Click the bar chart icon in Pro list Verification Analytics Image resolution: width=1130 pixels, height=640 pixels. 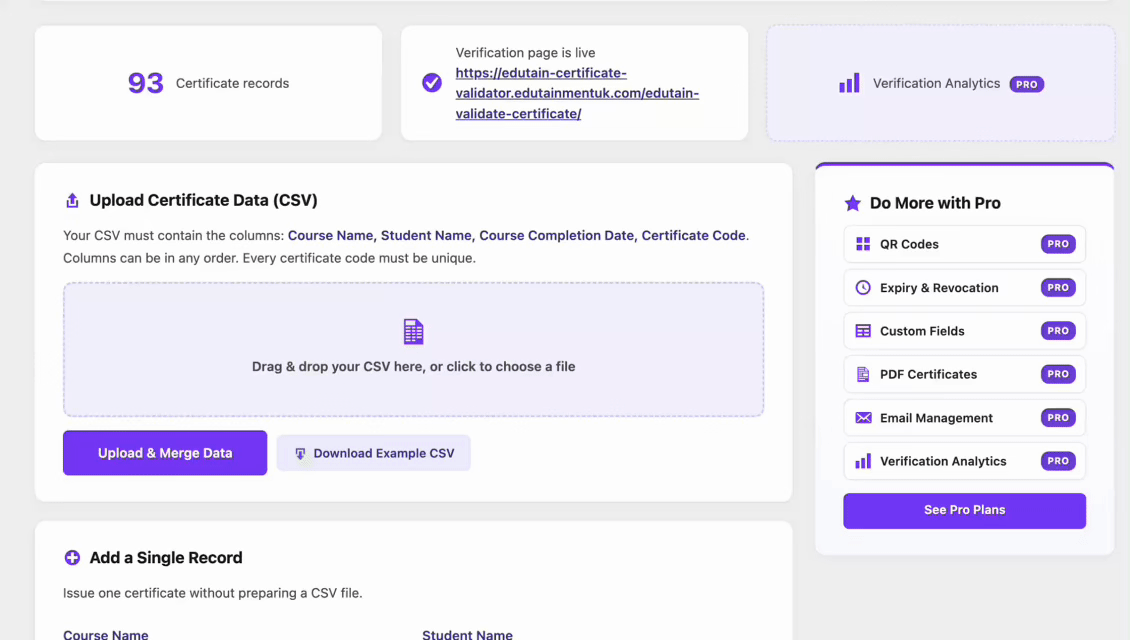(863, 461)
